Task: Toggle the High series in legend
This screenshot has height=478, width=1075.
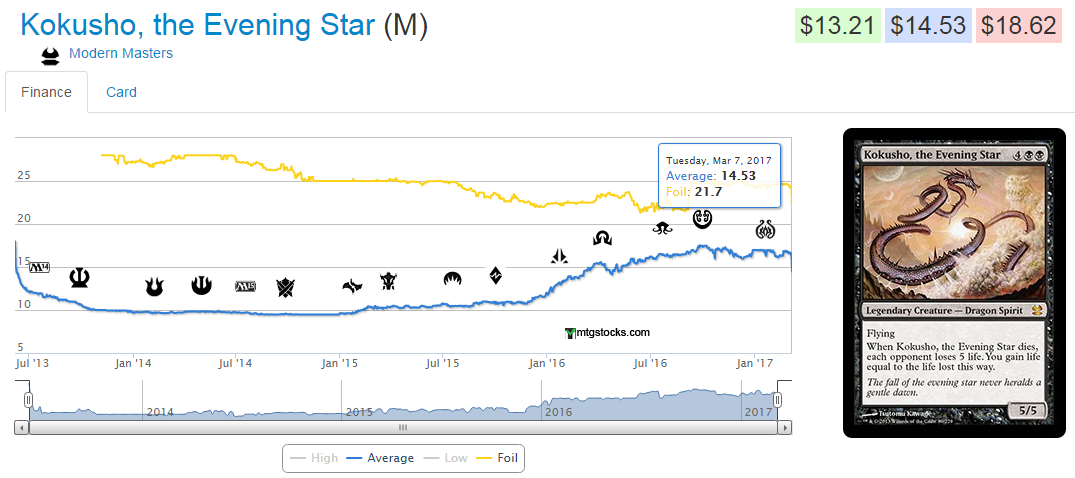Action: (314, 457)
